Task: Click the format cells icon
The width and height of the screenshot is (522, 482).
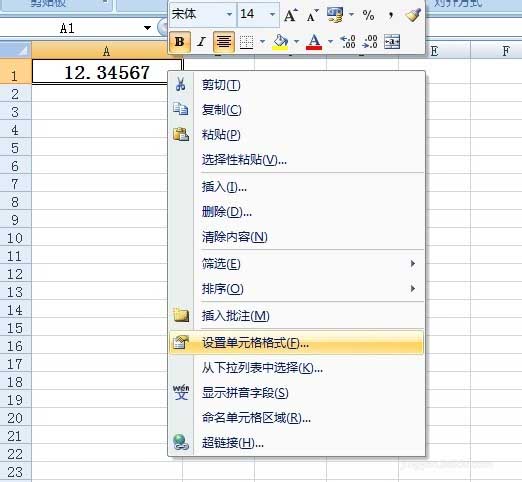Action: (x=181, y=342)
